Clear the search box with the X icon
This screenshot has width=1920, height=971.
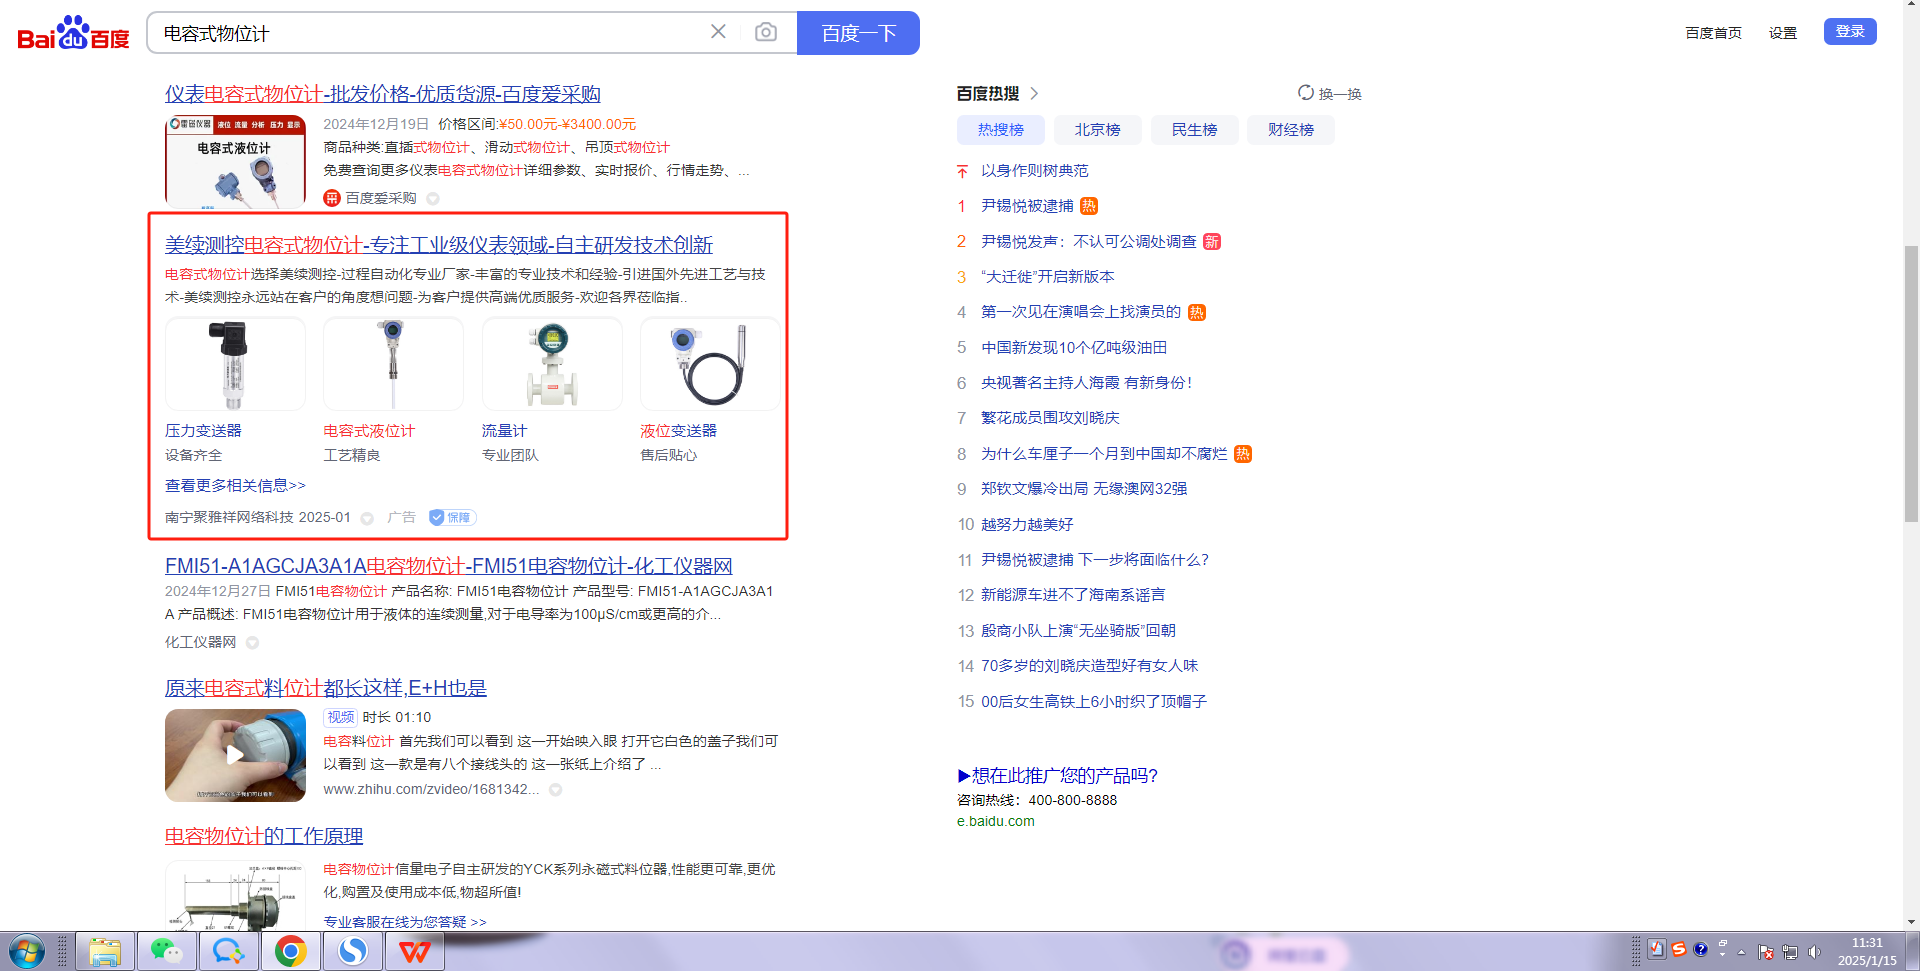(718, 32)
